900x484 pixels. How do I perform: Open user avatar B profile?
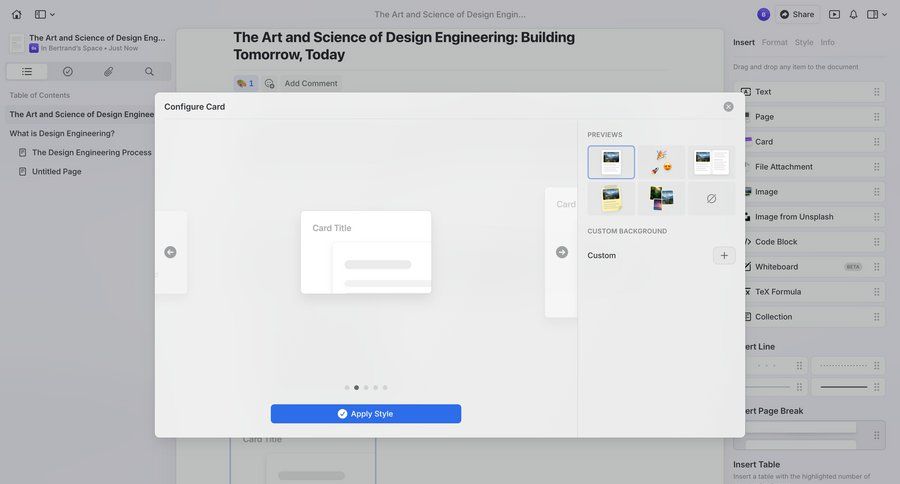point(763,14)
